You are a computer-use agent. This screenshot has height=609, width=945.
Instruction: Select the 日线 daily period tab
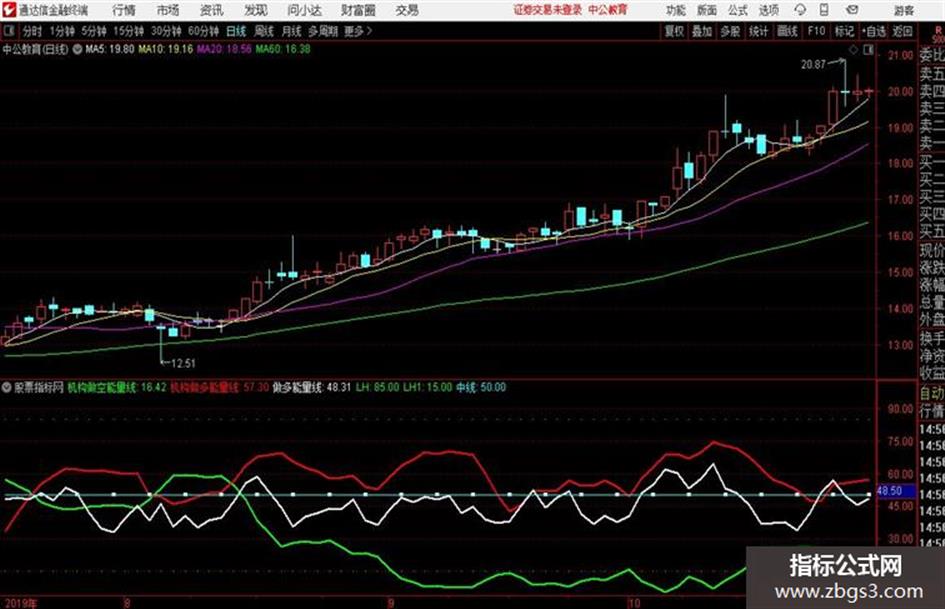(236, 31)
